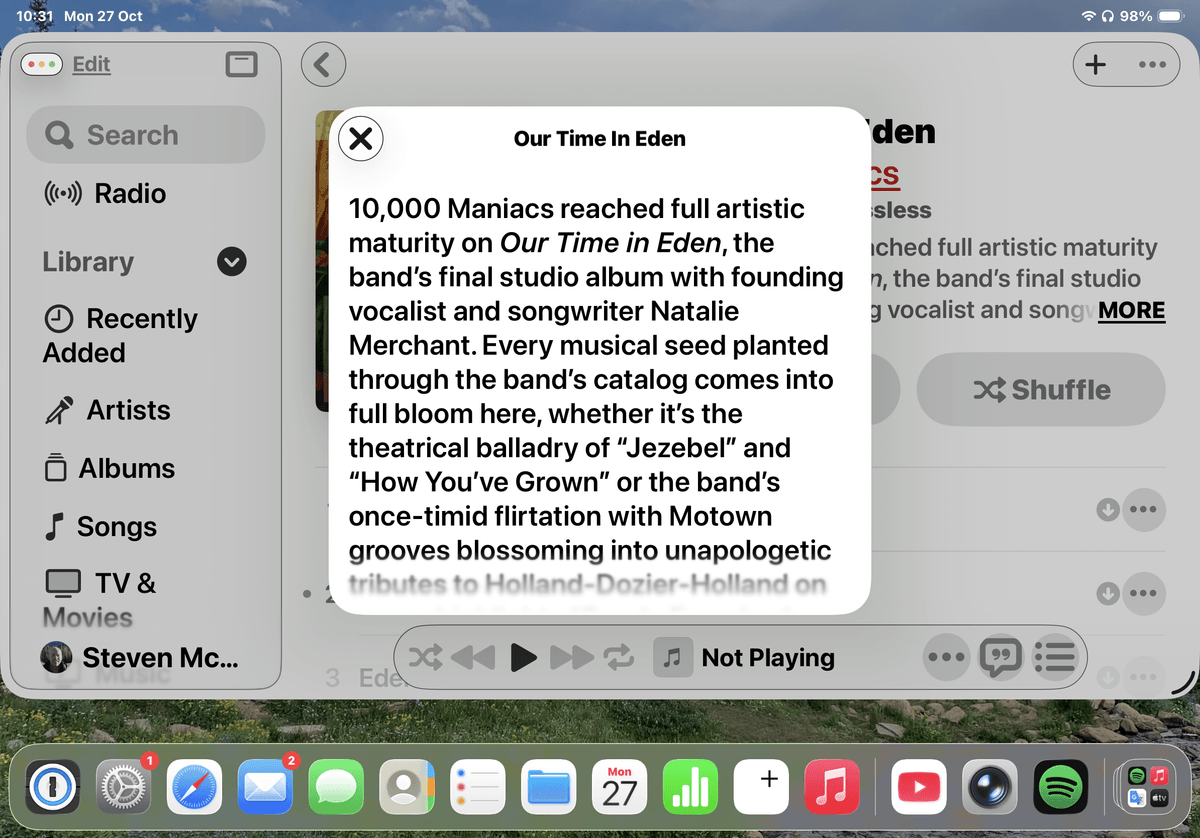The image size is (1200, 838).
Task: Close the Our Time In Eden description popup
Action: (x=361, y=138)
